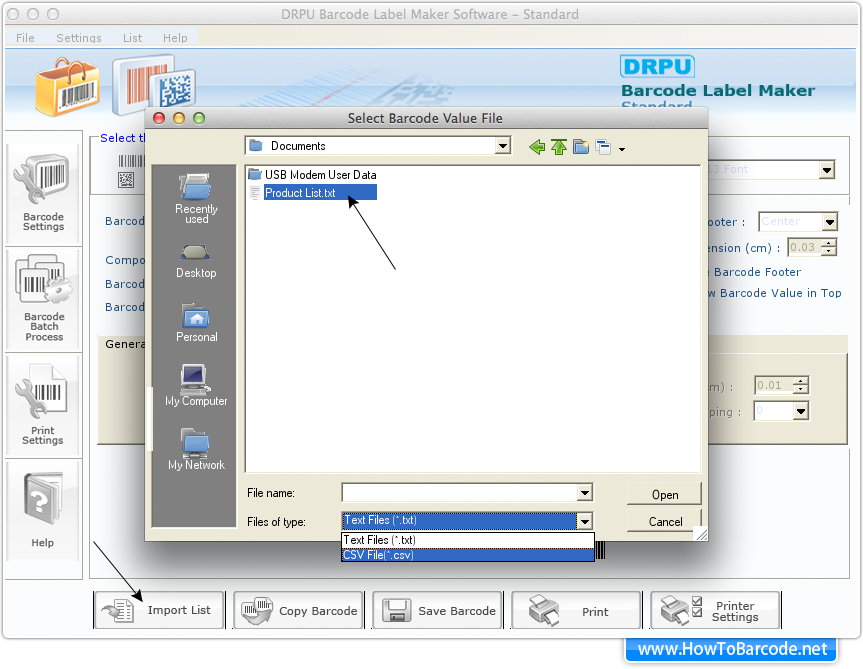This screenshot has width=863, height=669.
Task: Click the Copy Barcode button
Action: point(298,610)
